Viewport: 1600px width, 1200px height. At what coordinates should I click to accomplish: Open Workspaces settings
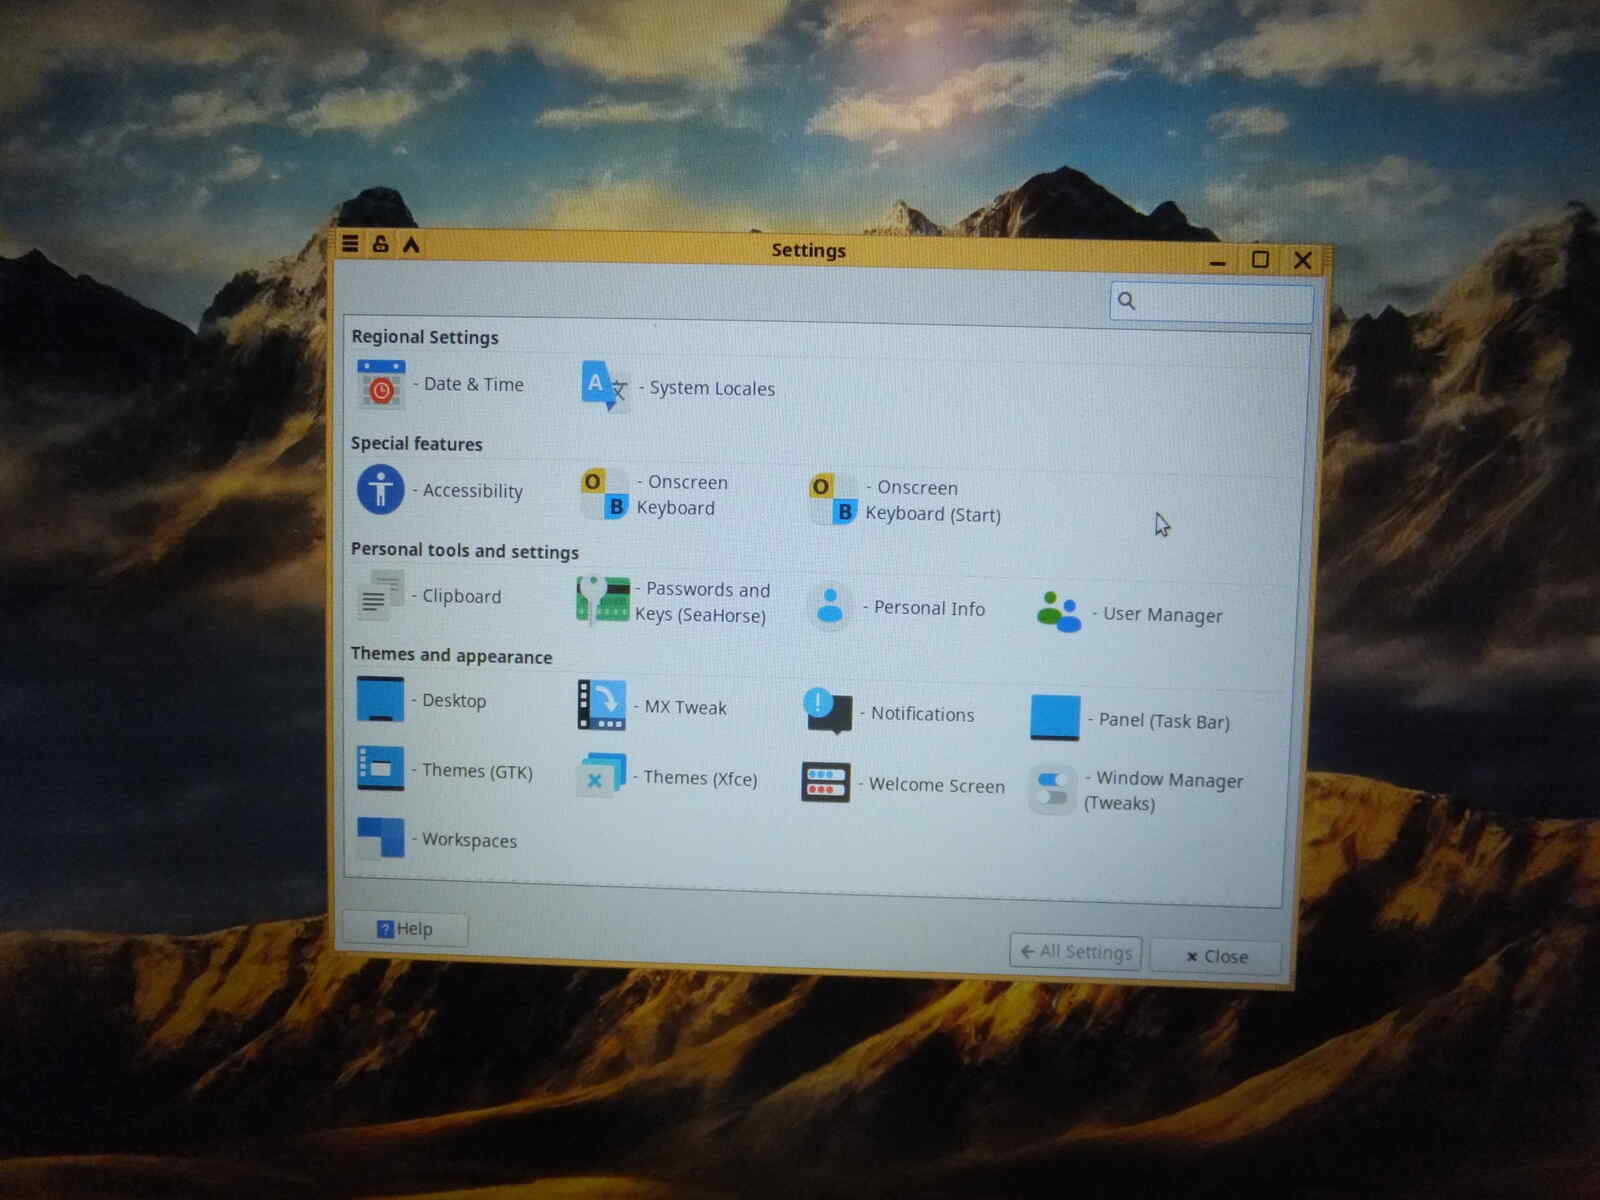pyautogui.click(x=437, y=839)
